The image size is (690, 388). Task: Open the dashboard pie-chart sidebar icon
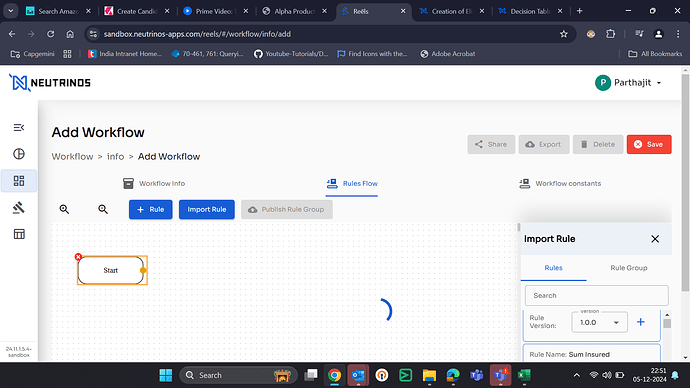[19, 154]
